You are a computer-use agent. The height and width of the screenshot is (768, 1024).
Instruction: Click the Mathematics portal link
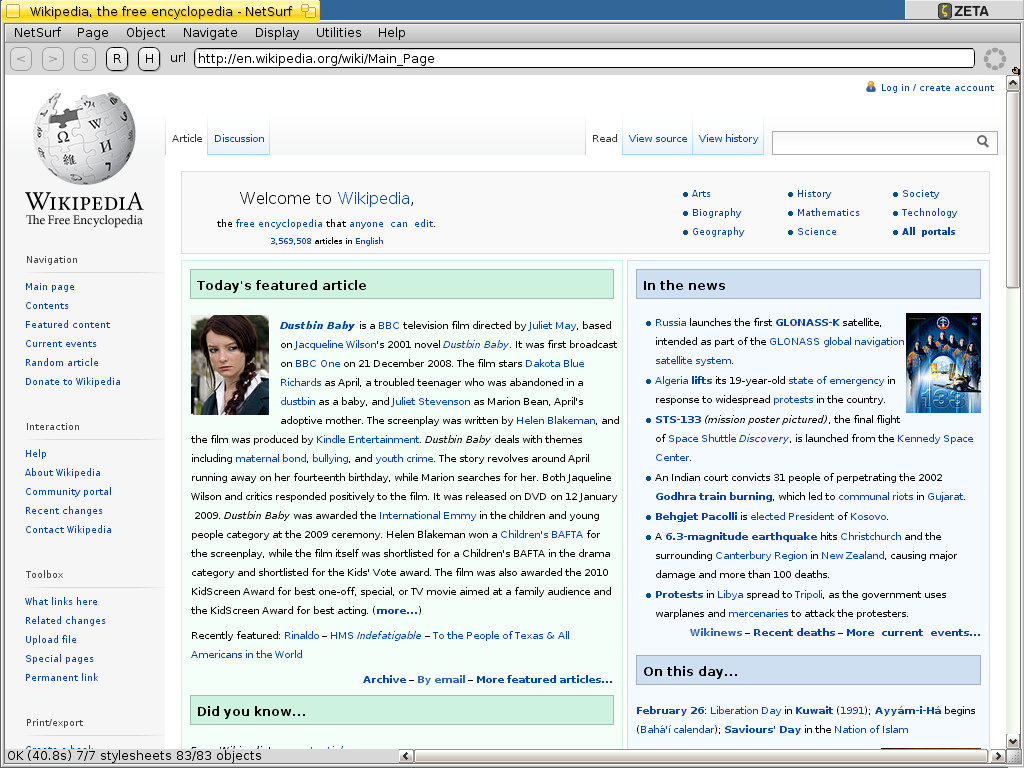point(828,213)
